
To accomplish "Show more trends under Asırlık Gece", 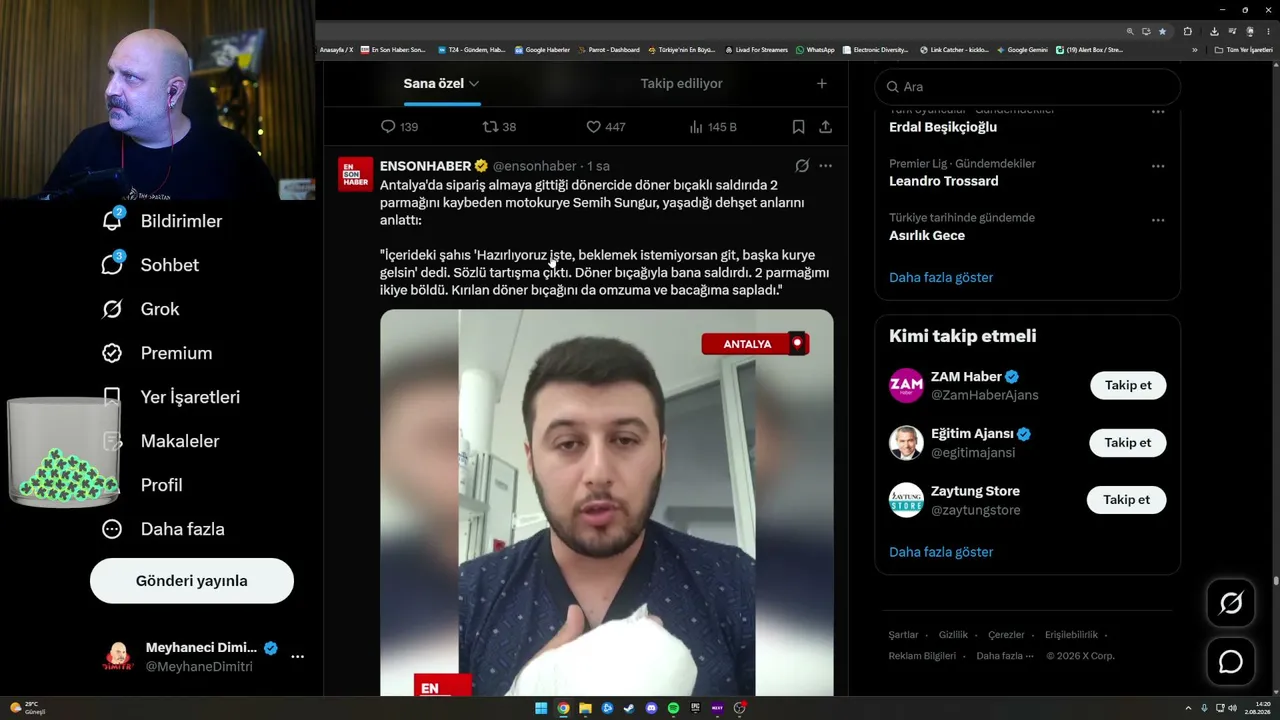I will pyautogui.click(x=941, y=278).
